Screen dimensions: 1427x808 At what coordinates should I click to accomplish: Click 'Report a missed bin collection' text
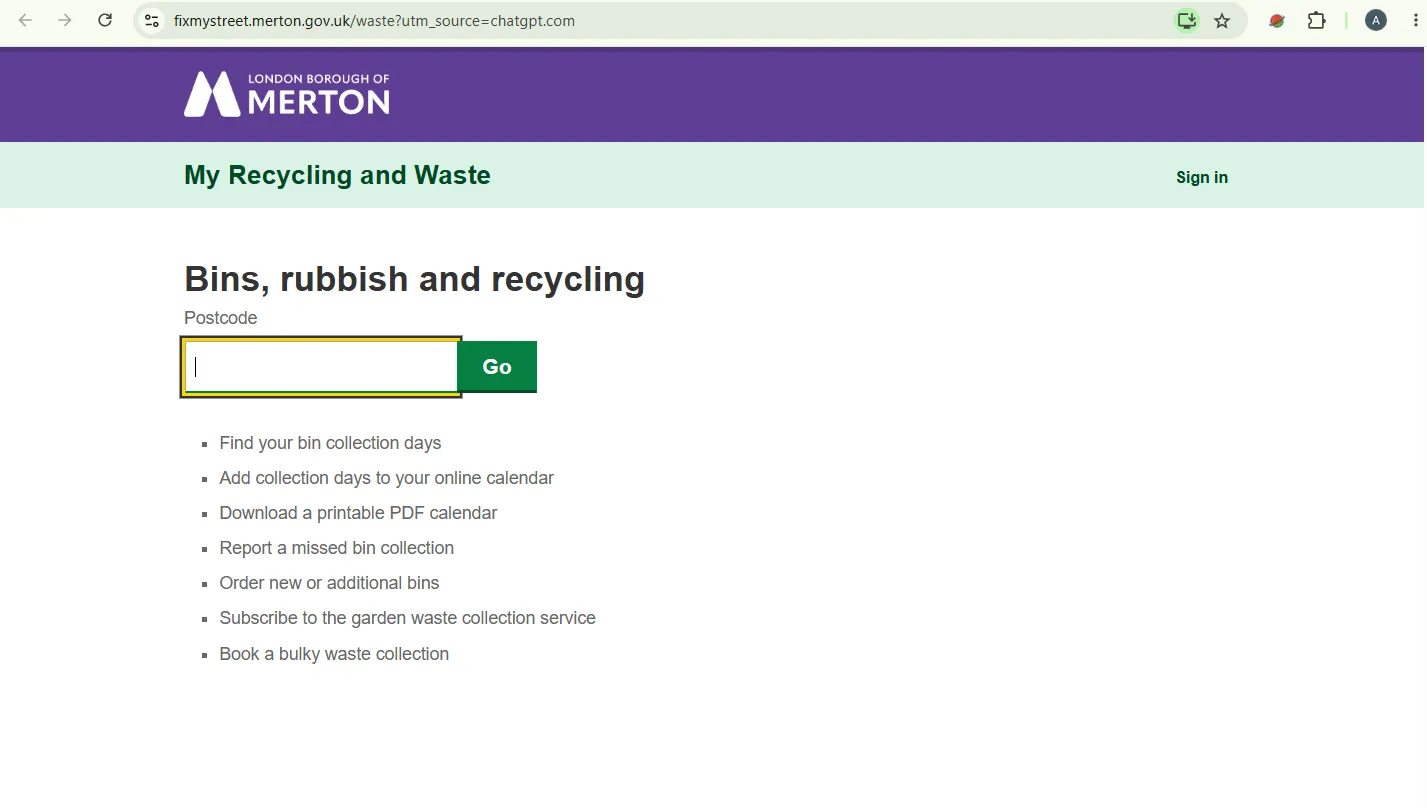click(x=336, y=548)
